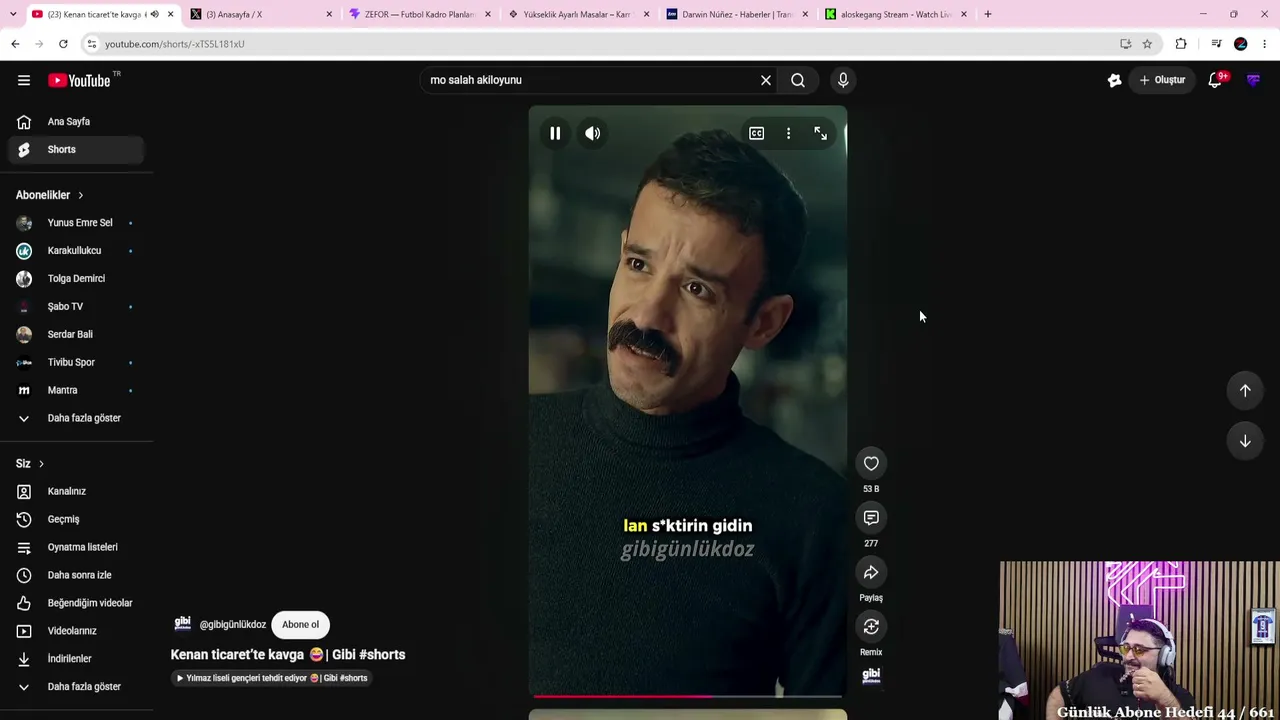Go to the next Short with down arrow
Image resolution: width=1280 pixels, height=720 pixels.
coord(1245,441)
